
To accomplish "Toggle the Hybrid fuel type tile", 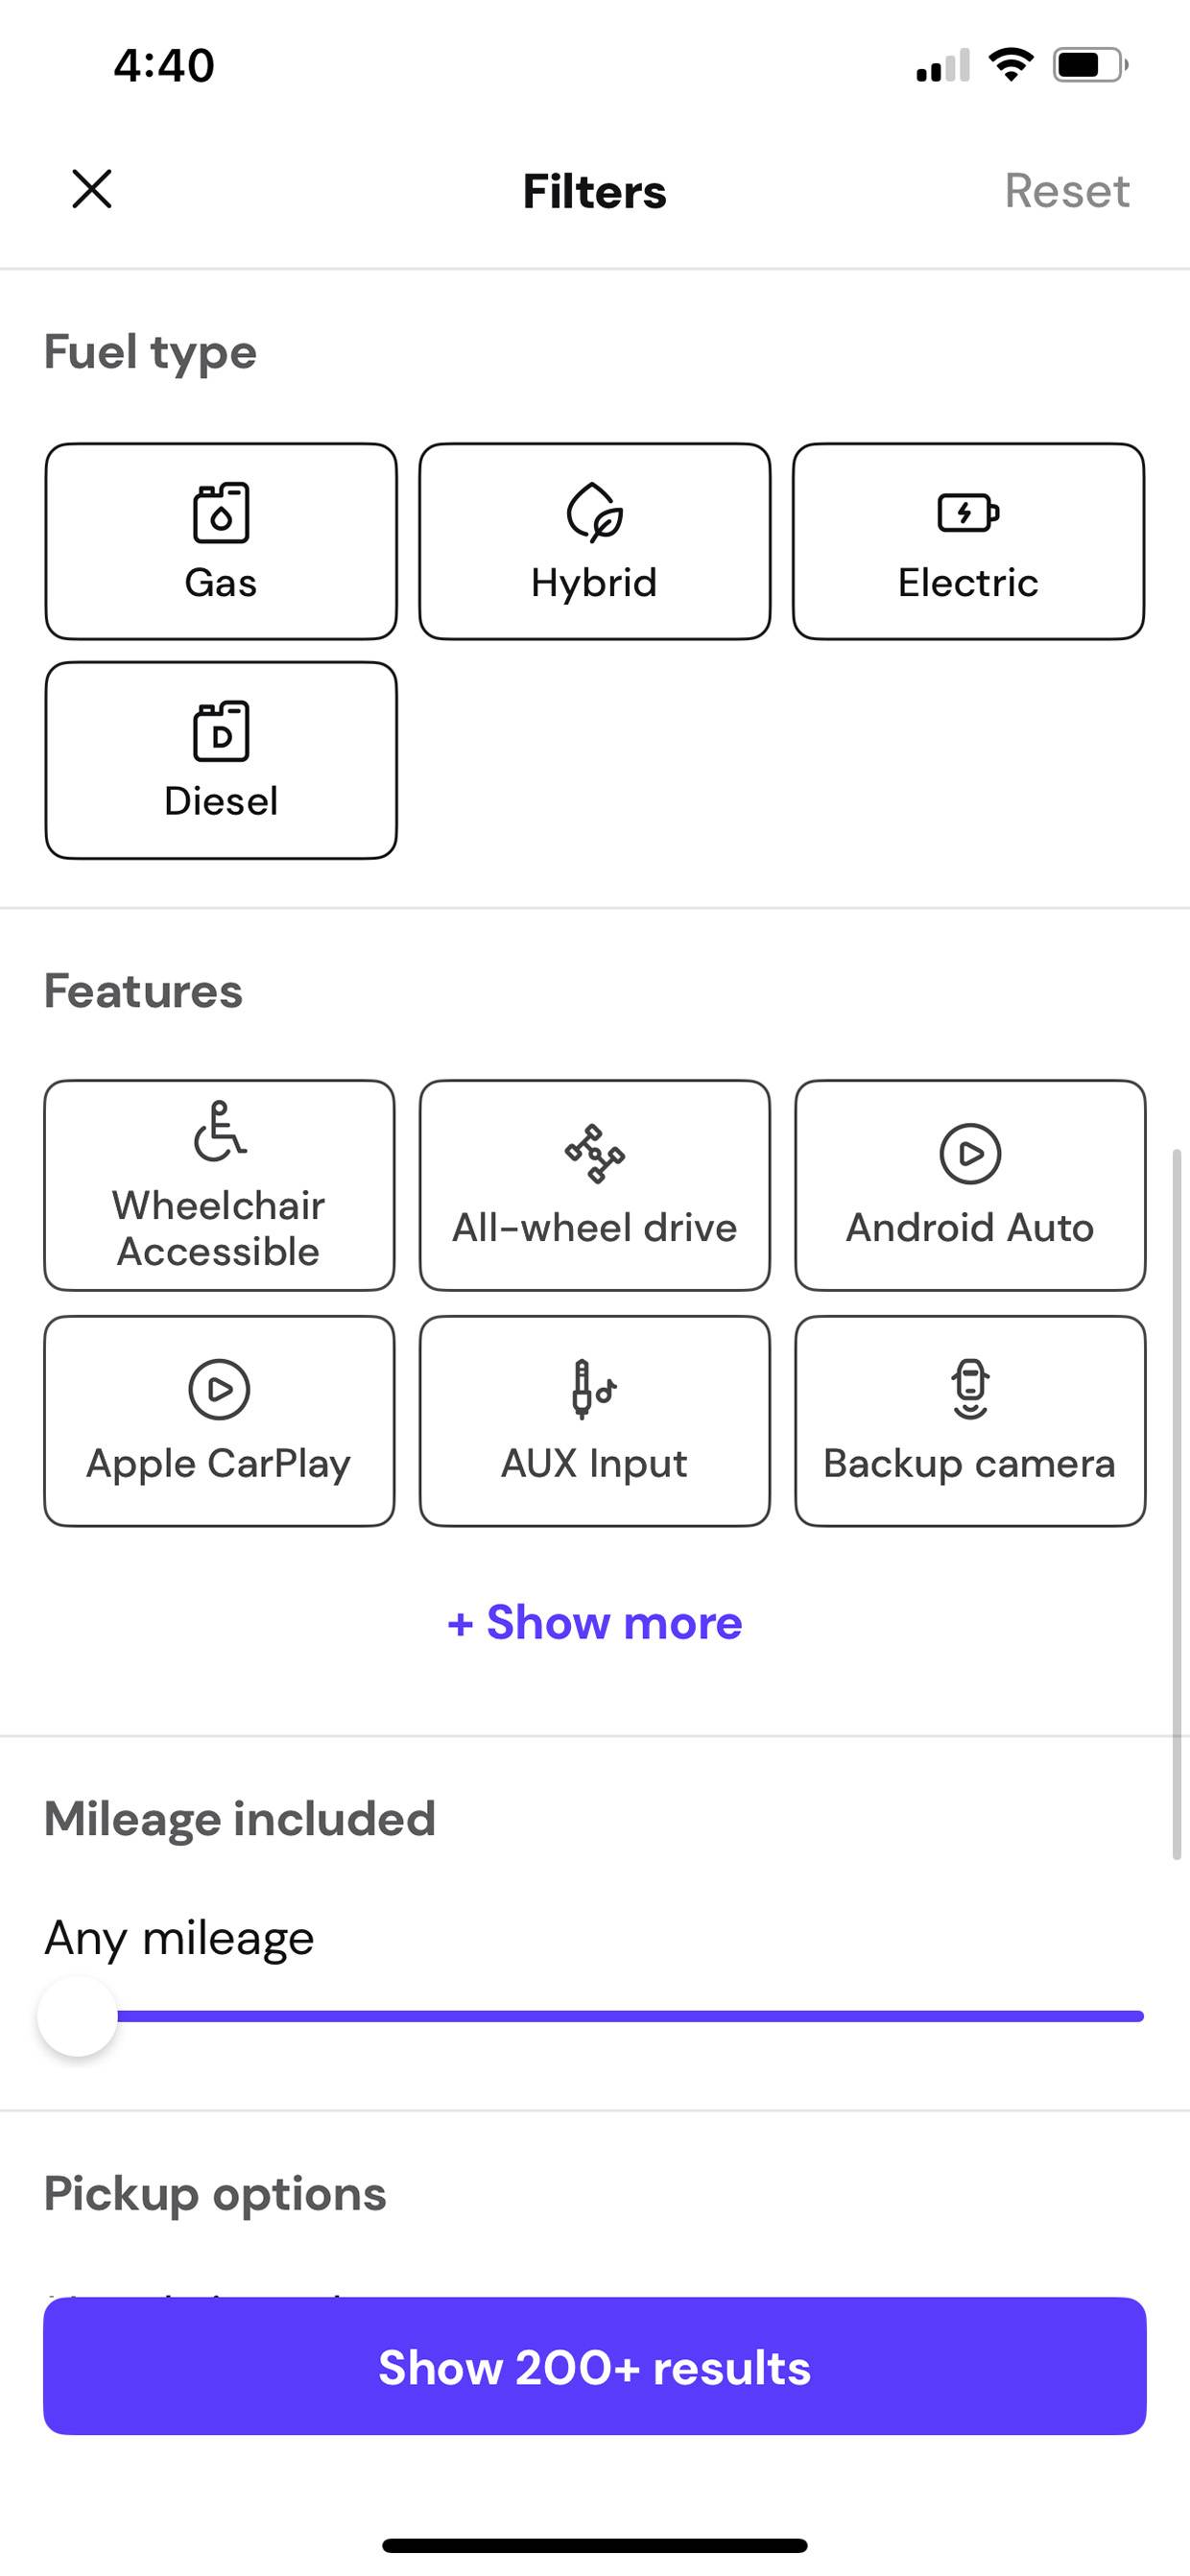I will 594,541.
